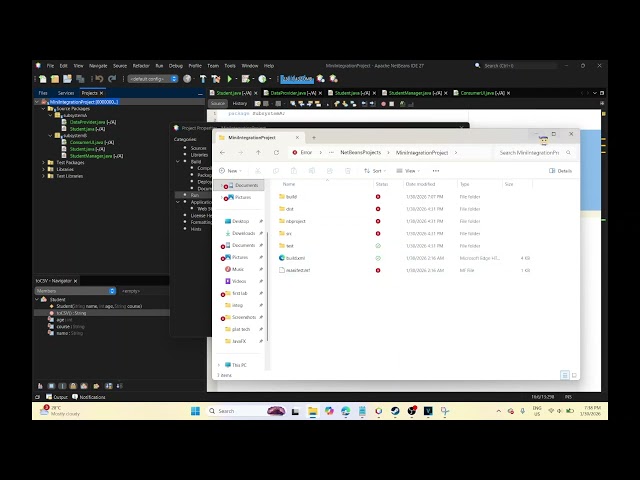The image size is (640, 480).
Task: Click the Copilot taskbar icon
Action: point(329,411)
